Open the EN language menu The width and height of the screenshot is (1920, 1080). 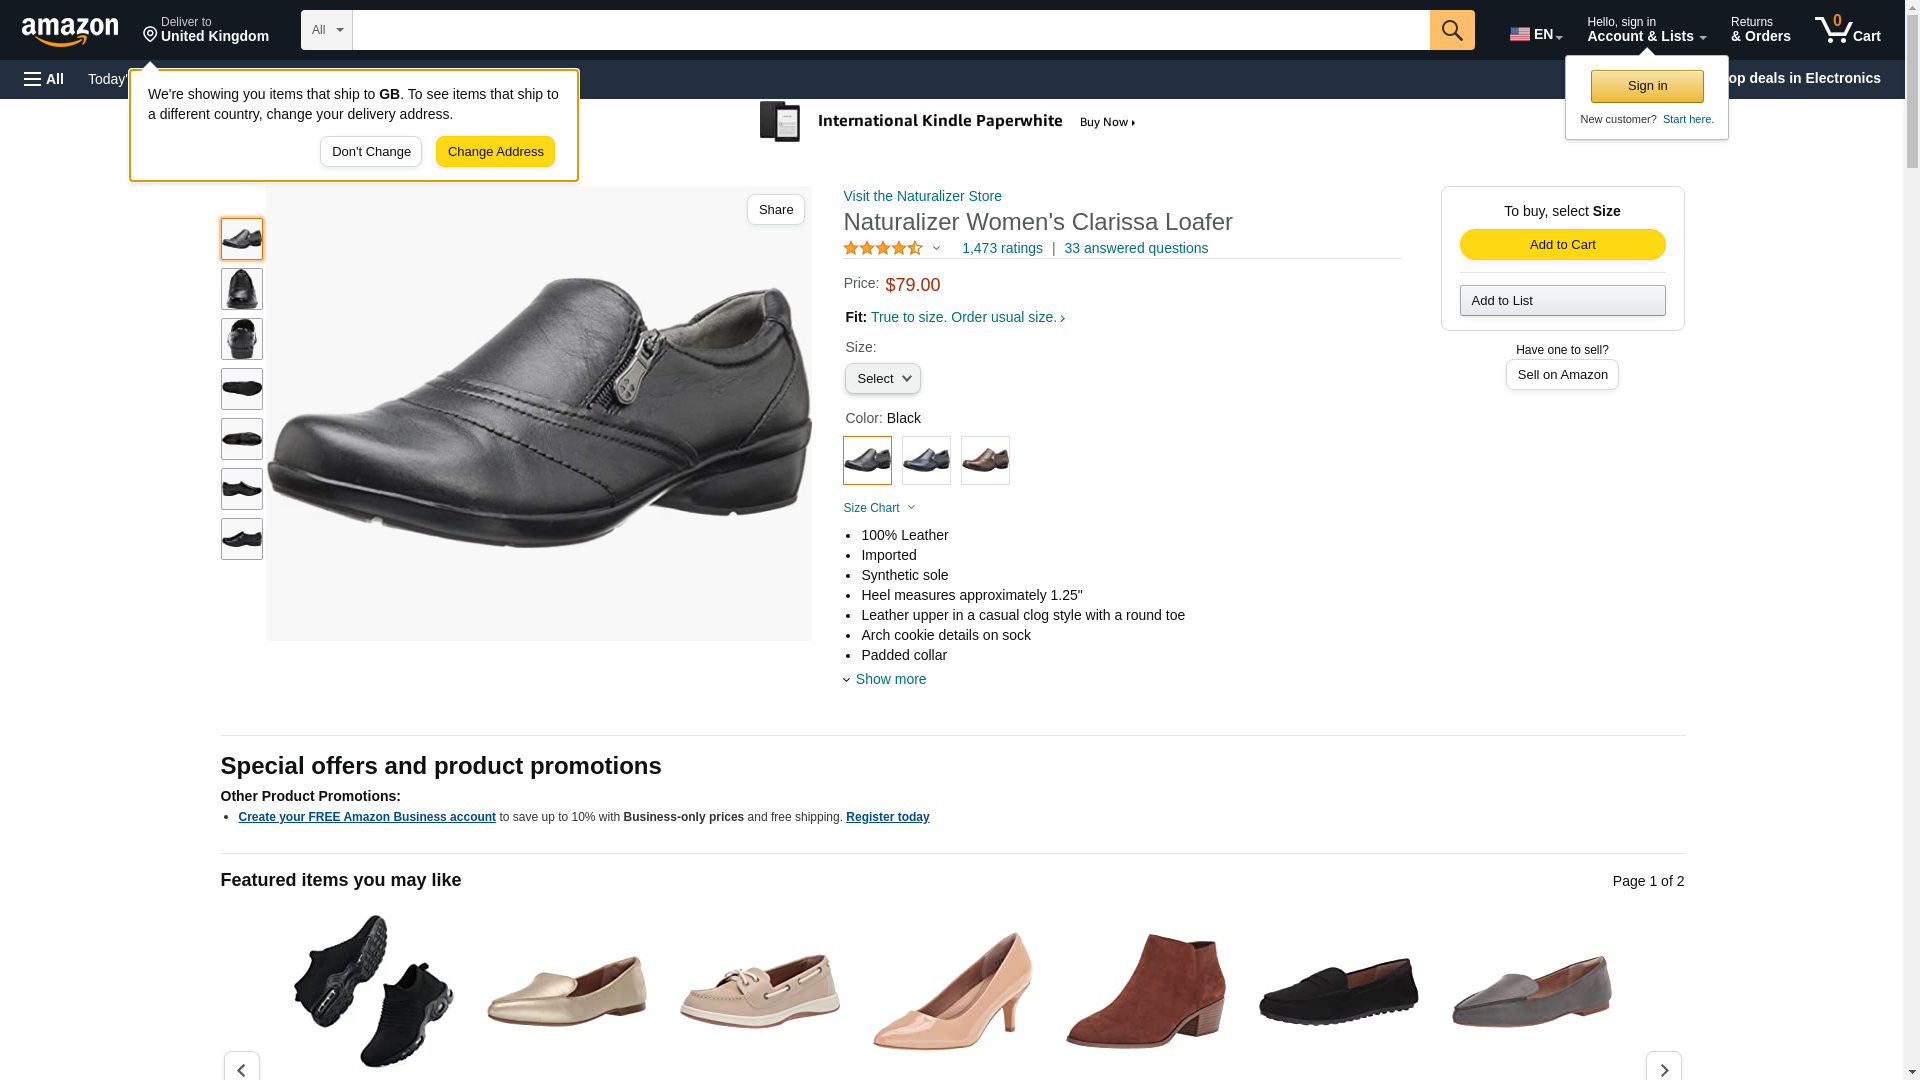tap(1535, 34)
